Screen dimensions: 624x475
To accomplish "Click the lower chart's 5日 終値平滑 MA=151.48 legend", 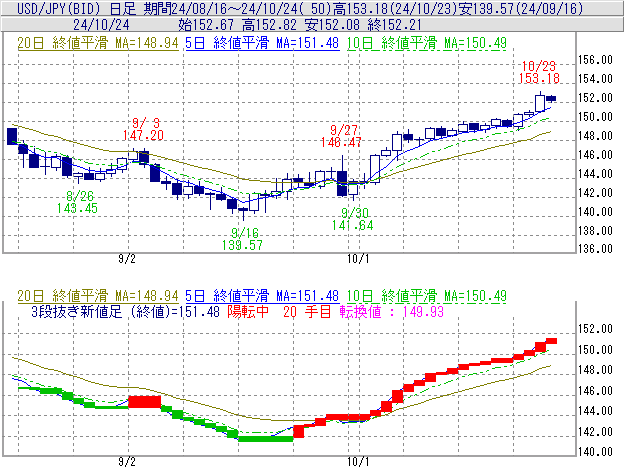I will tap(262, 296).
